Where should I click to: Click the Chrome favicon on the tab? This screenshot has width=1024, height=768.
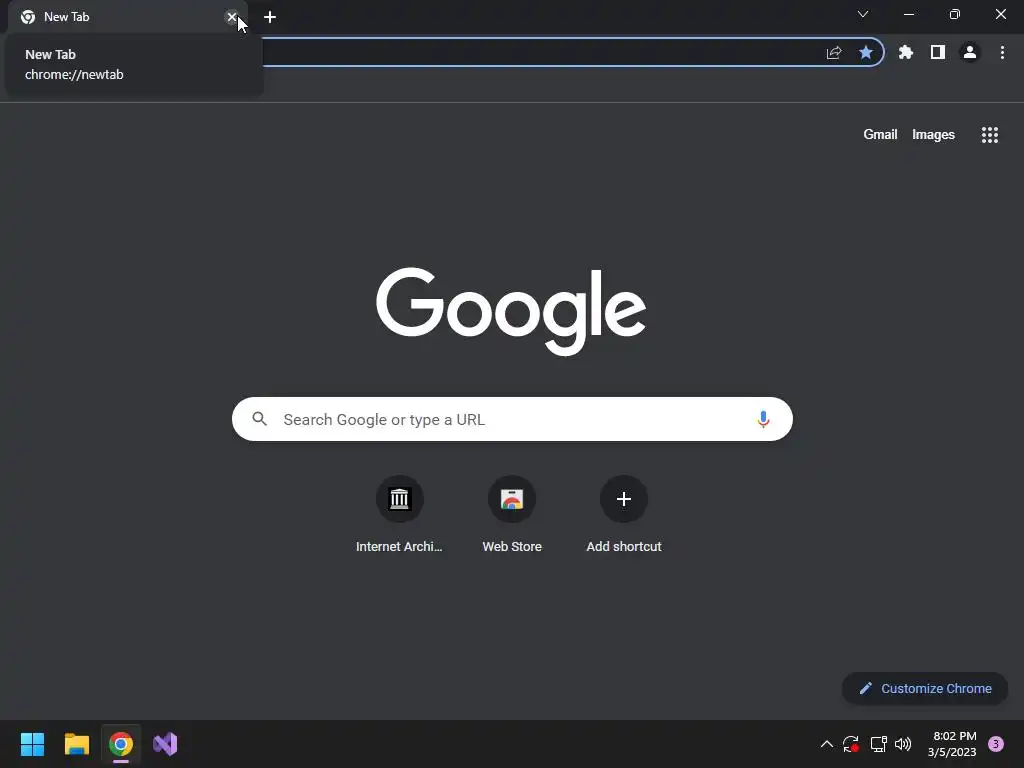[28, 17]
